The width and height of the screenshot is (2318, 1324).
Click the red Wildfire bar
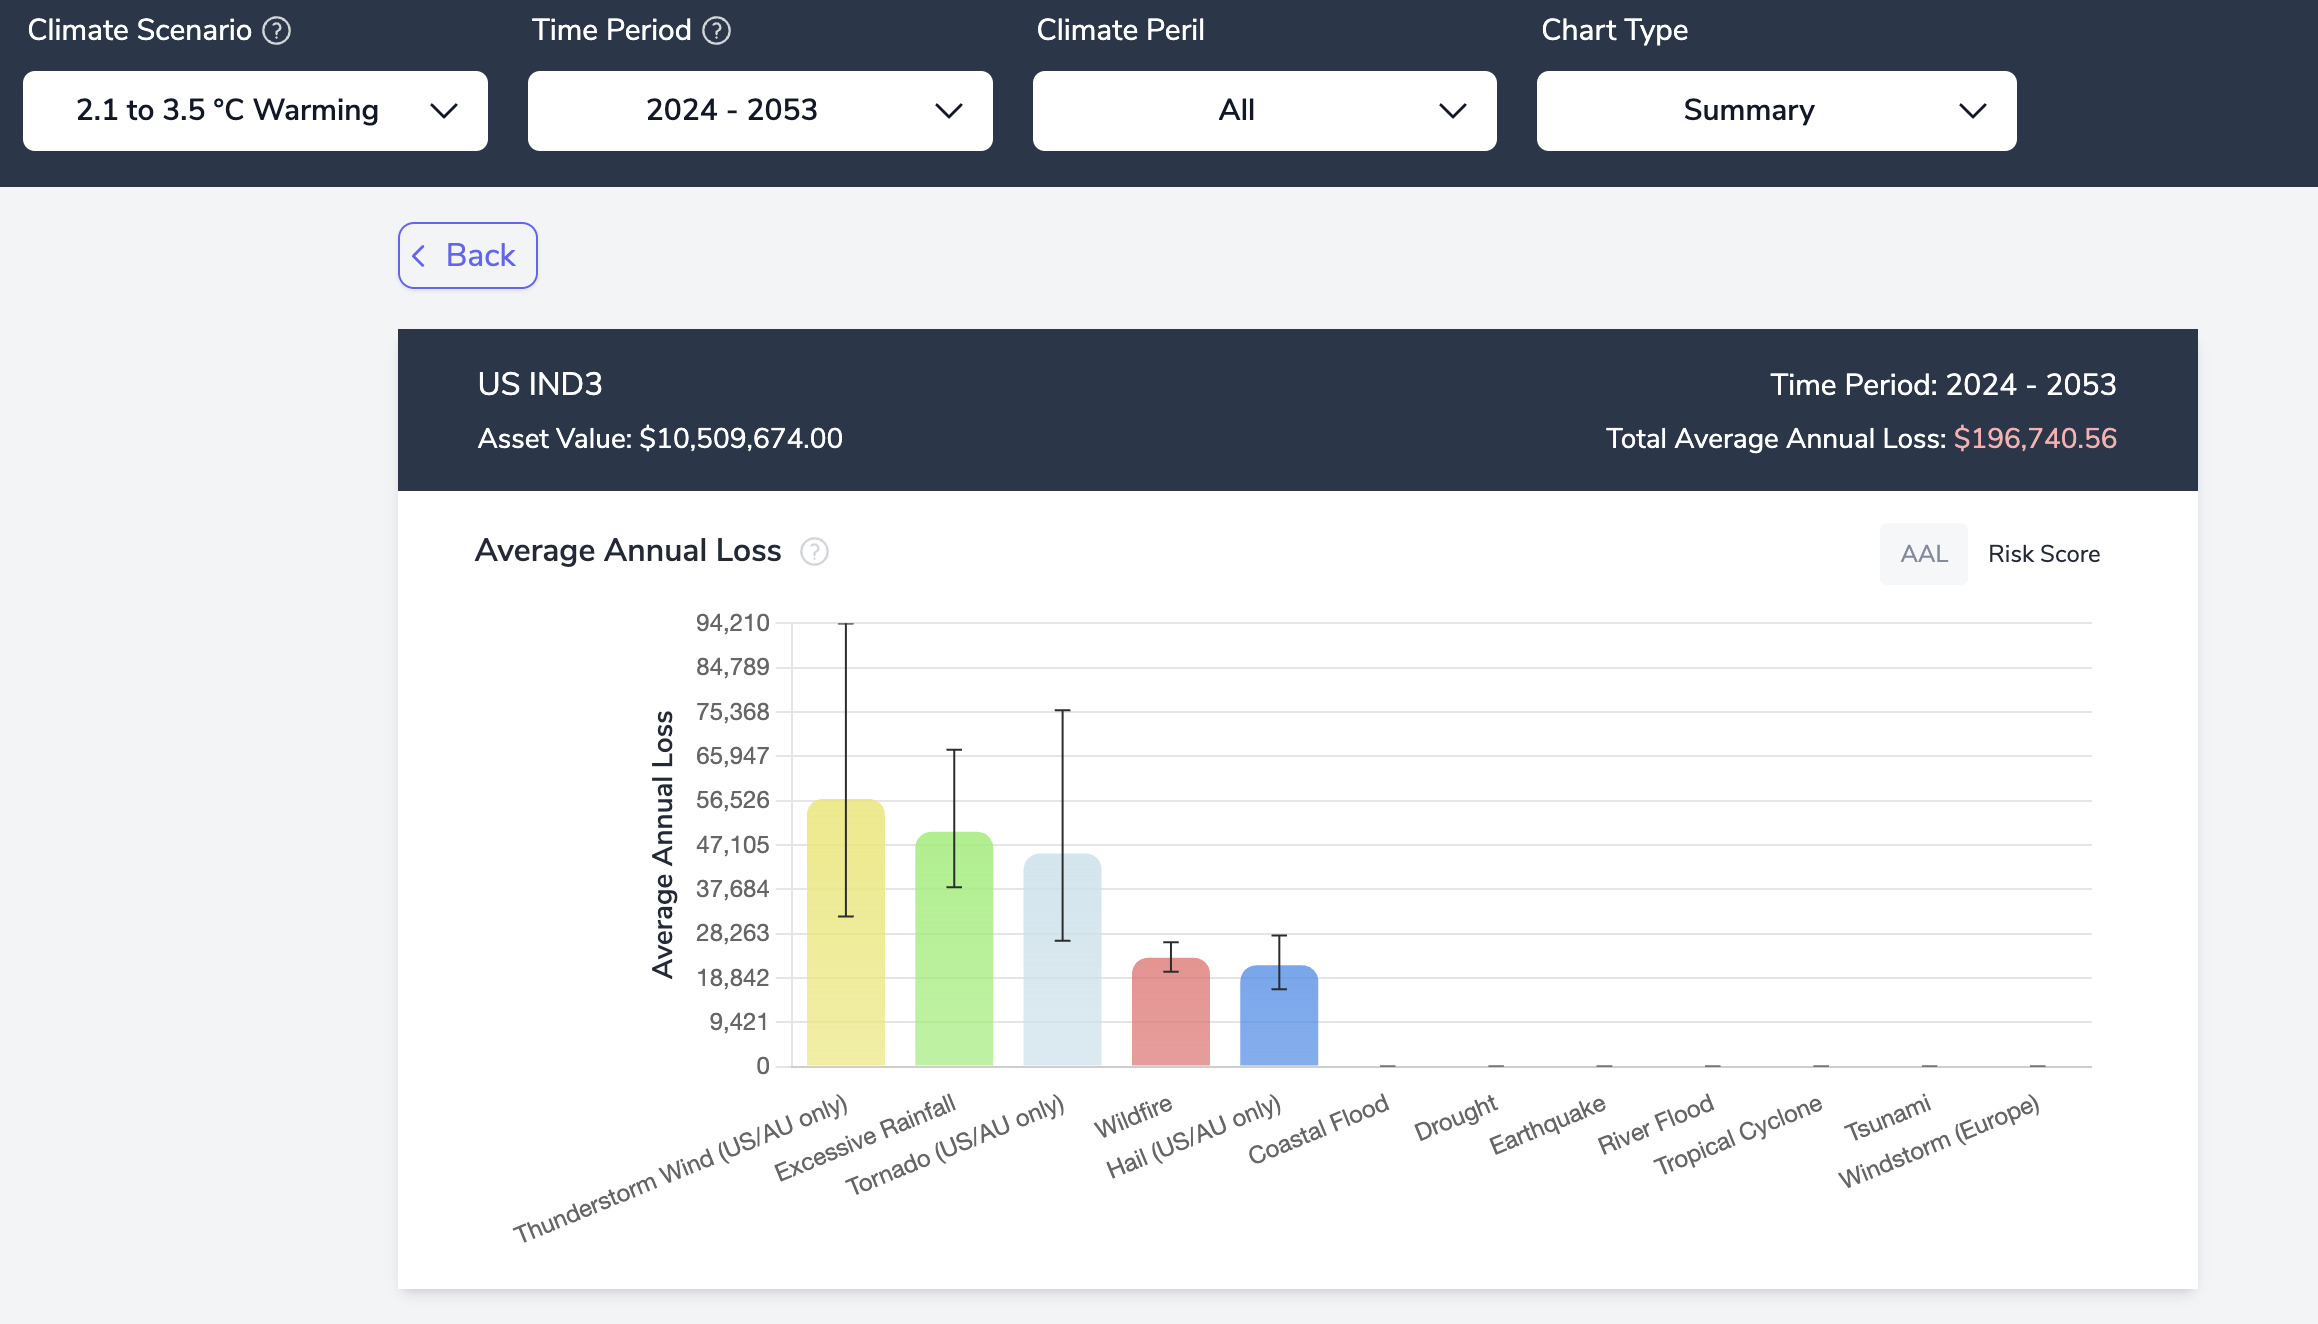1171,1012
